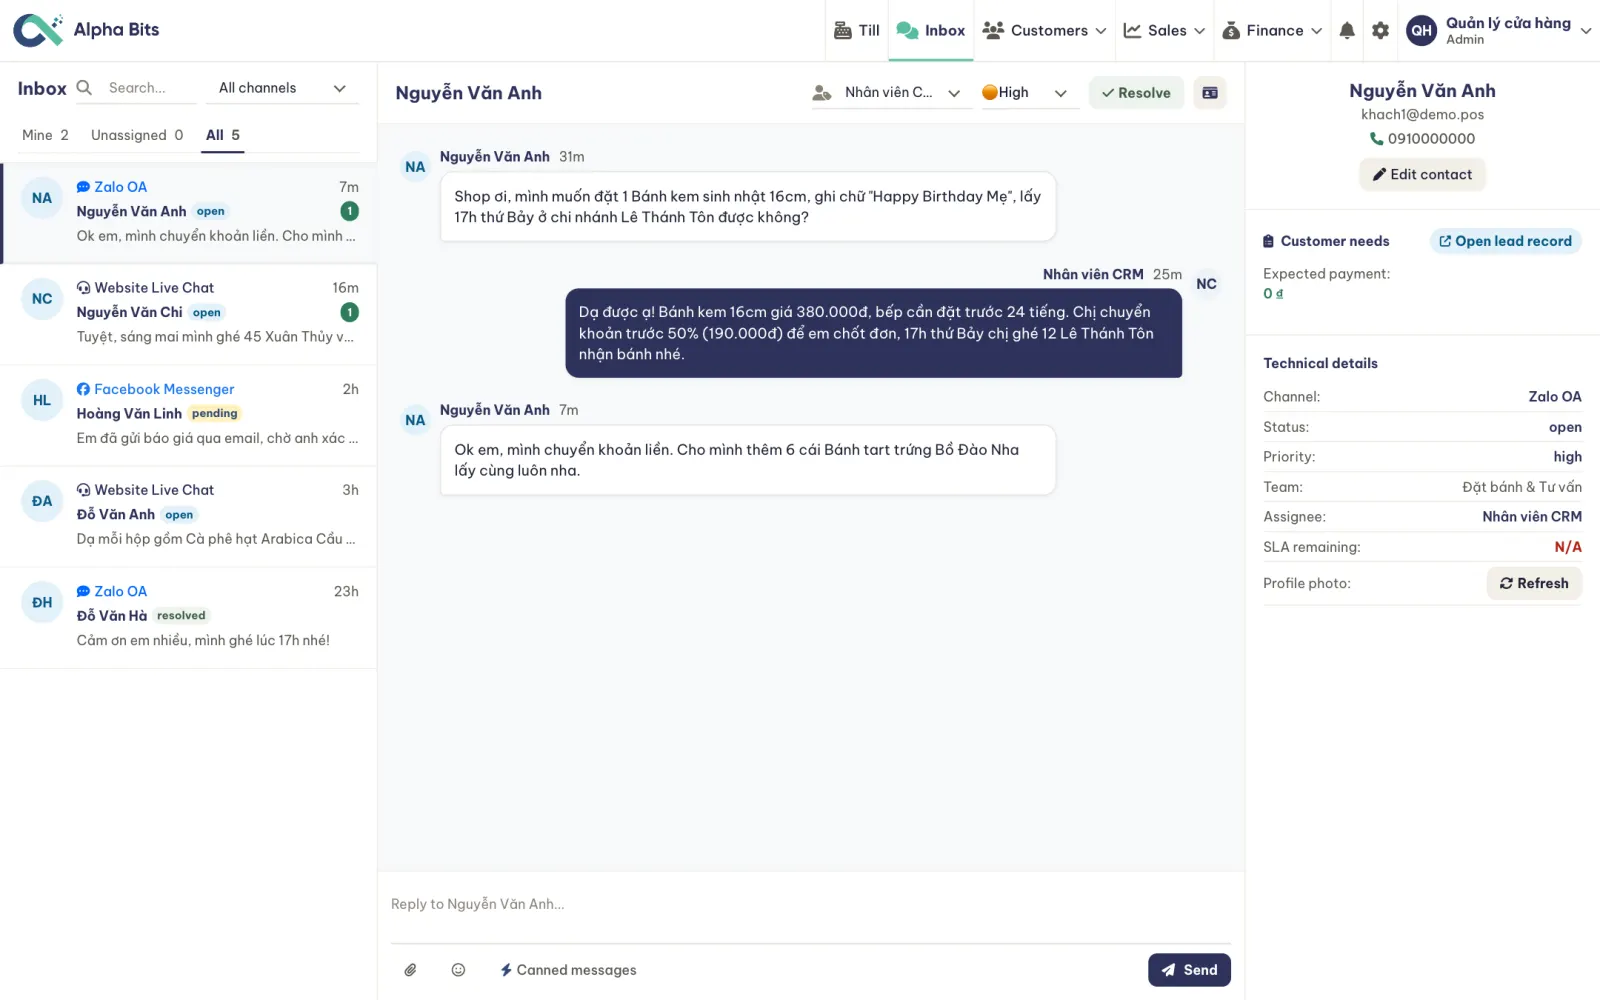This screenshot has width=1600, height=1000.
Task: Go to the Till page
Action: 857,31
